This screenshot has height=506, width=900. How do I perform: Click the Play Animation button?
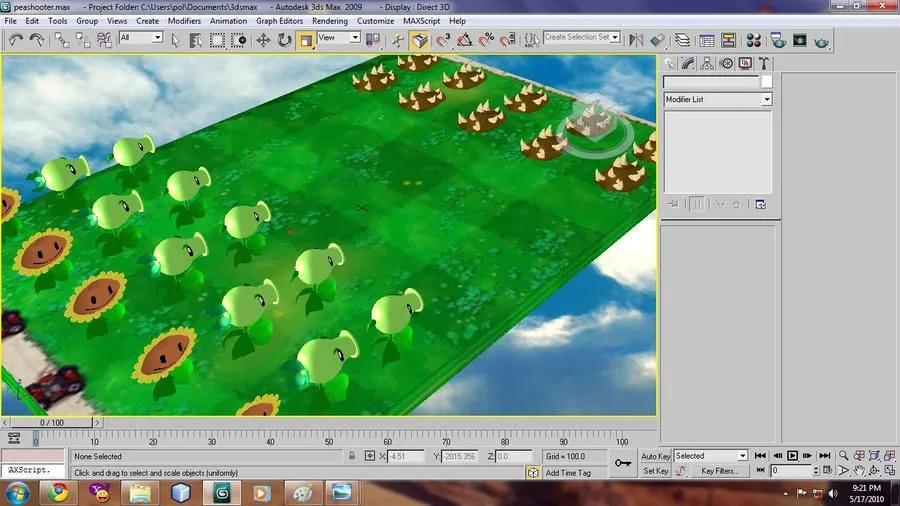[792, 456]
